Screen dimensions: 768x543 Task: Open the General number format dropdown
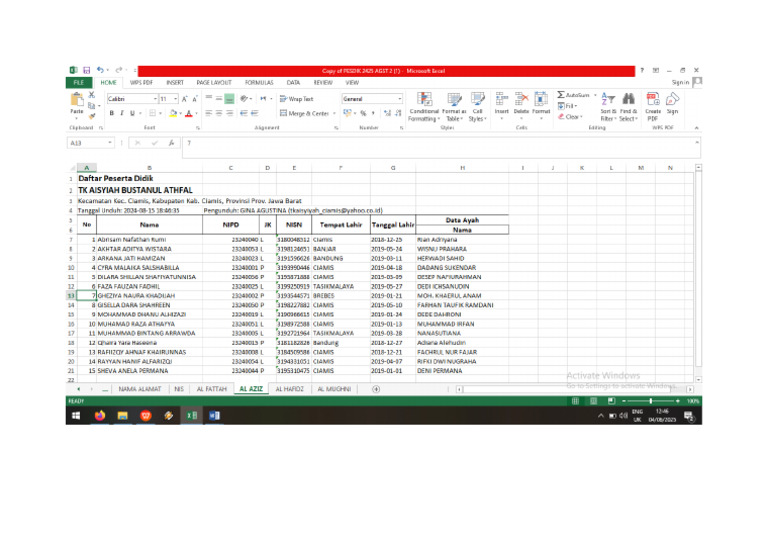click(x=400, y=99)
